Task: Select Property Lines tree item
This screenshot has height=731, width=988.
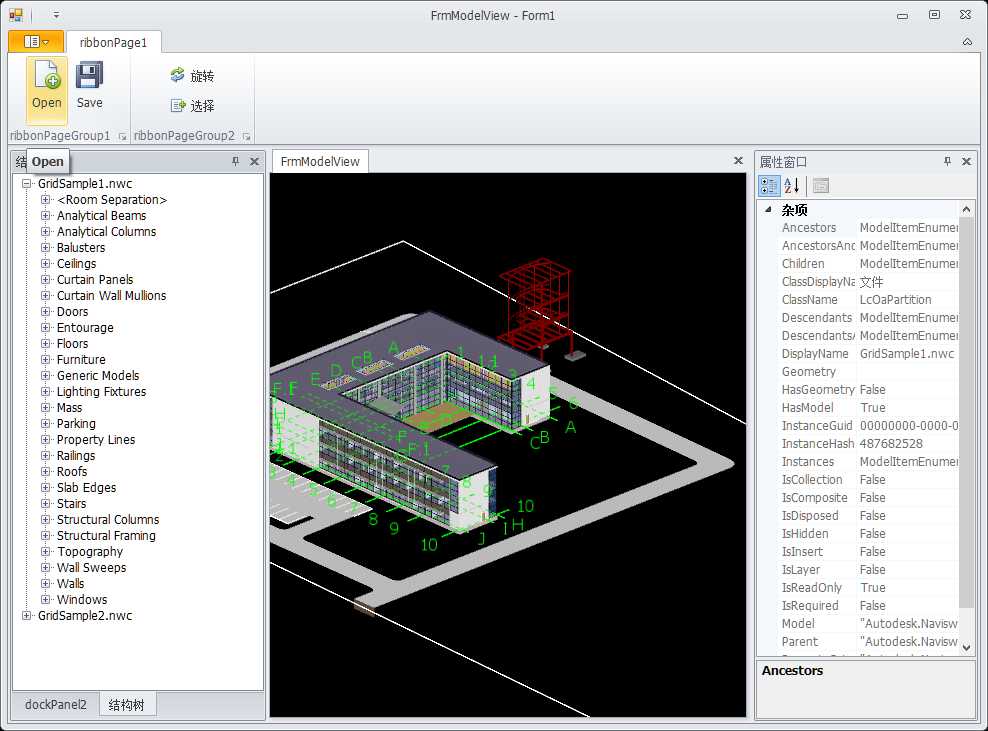Action: [96, 439]
